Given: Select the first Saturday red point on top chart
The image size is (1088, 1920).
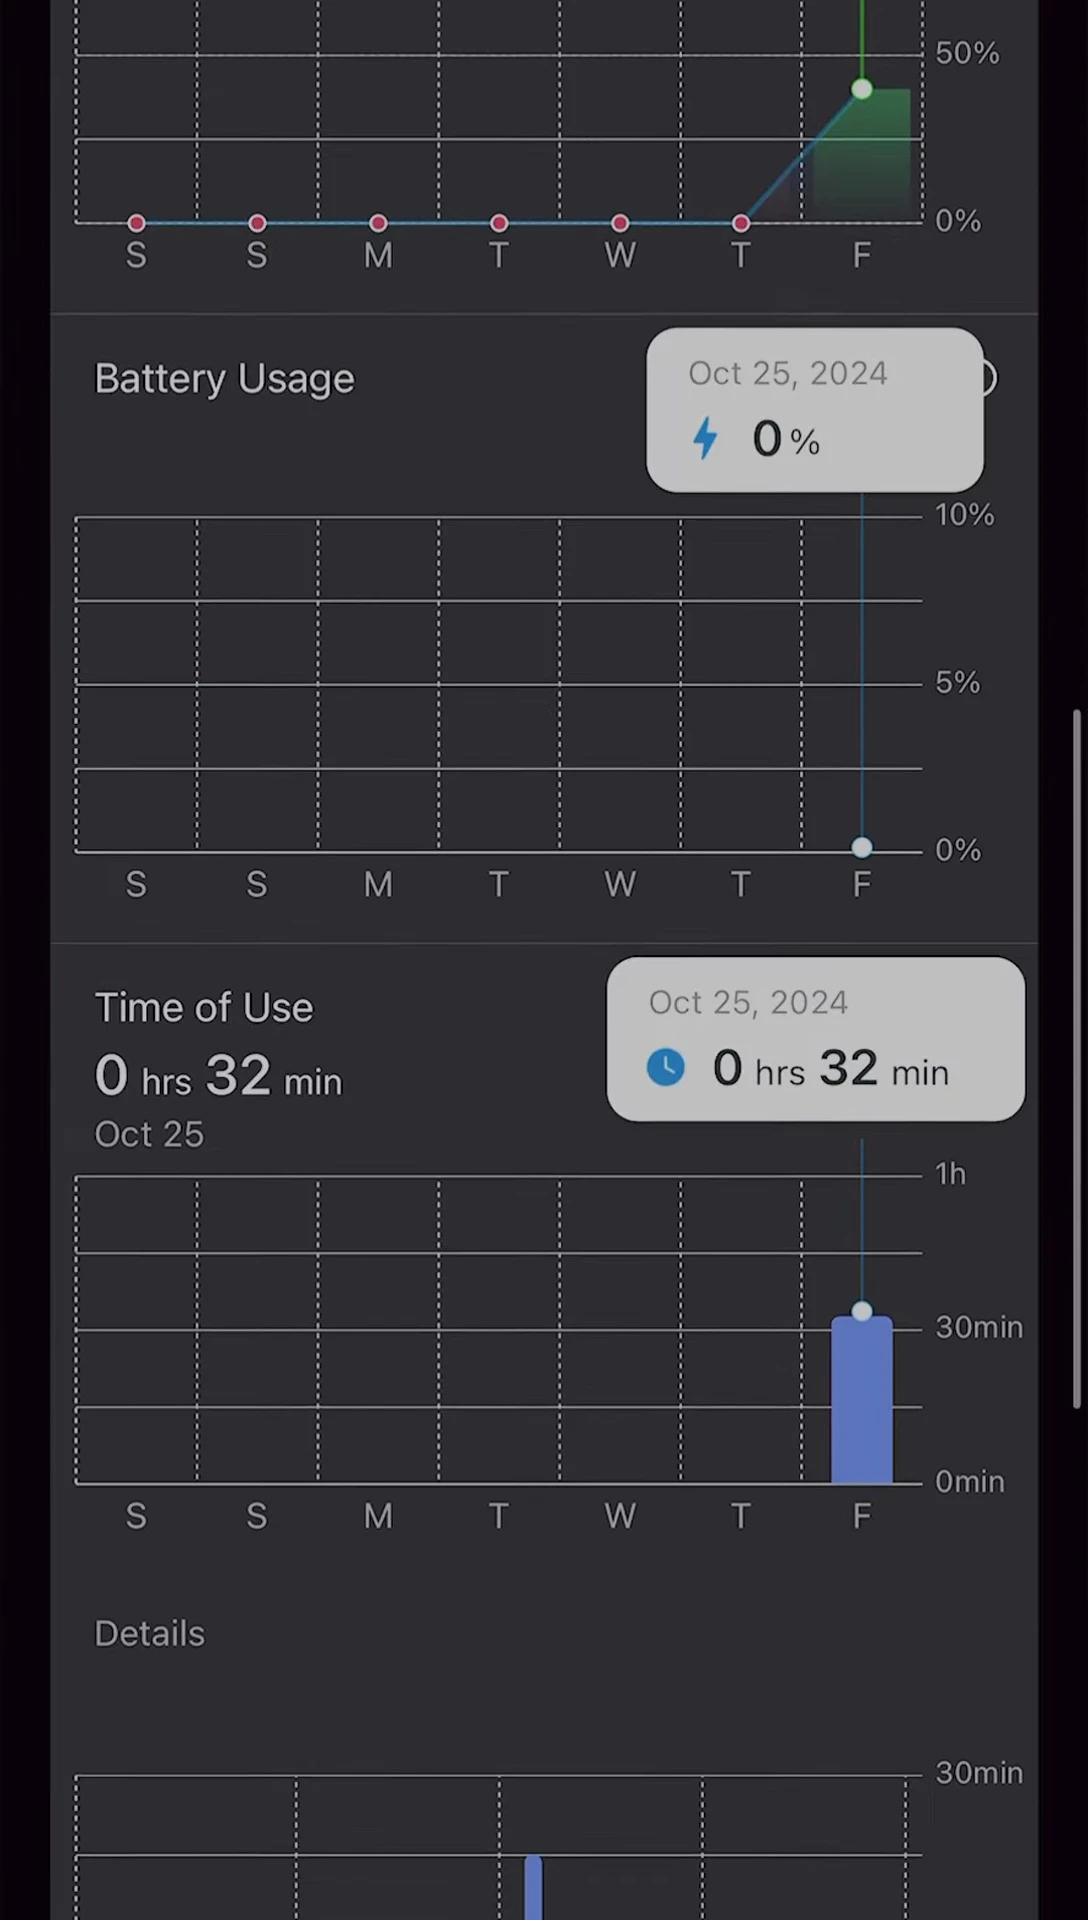Looking at the screenshot, I should (x=137, y=223).
